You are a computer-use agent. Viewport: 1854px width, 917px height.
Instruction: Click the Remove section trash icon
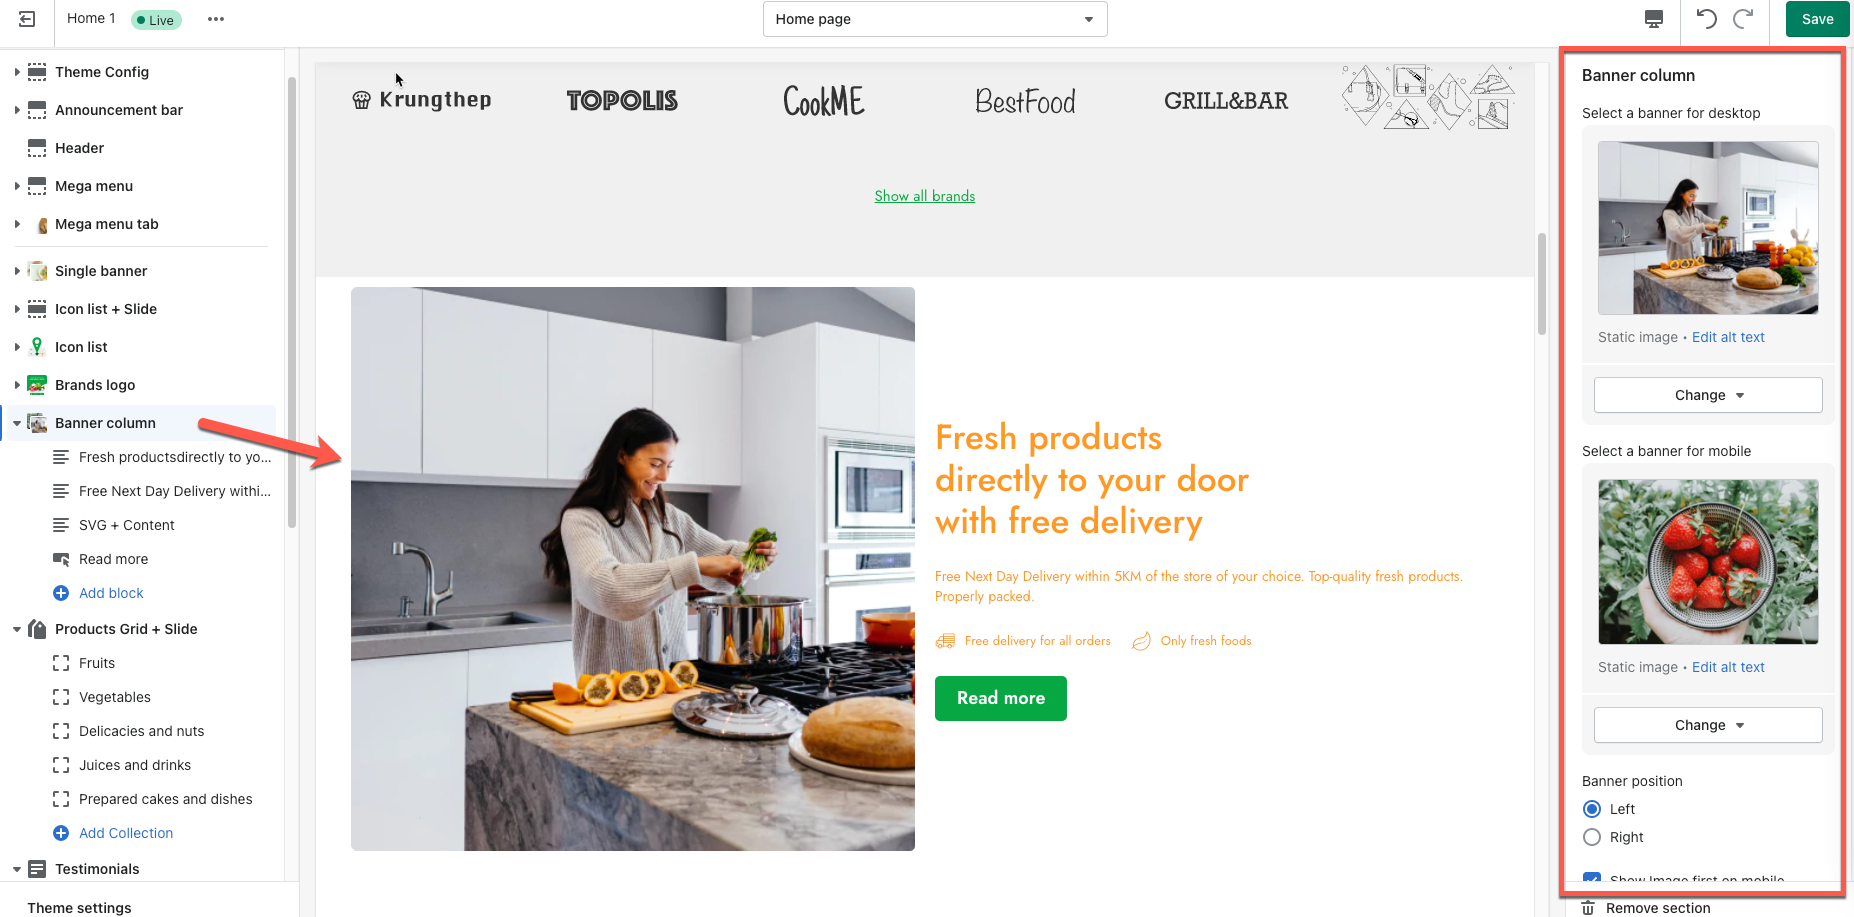click(x=1588, y=908)
